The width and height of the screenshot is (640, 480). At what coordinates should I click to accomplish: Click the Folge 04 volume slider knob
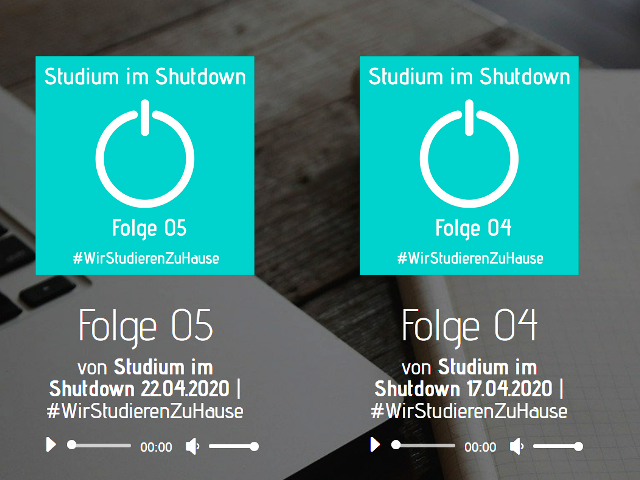[578, 447]
